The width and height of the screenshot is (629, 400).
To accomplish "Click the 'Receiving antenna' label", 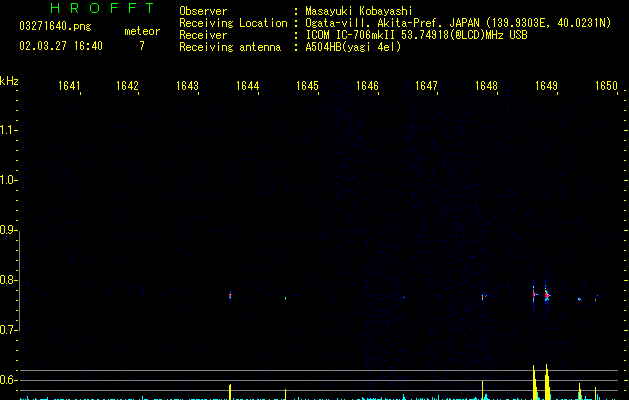I will [230, 47].
